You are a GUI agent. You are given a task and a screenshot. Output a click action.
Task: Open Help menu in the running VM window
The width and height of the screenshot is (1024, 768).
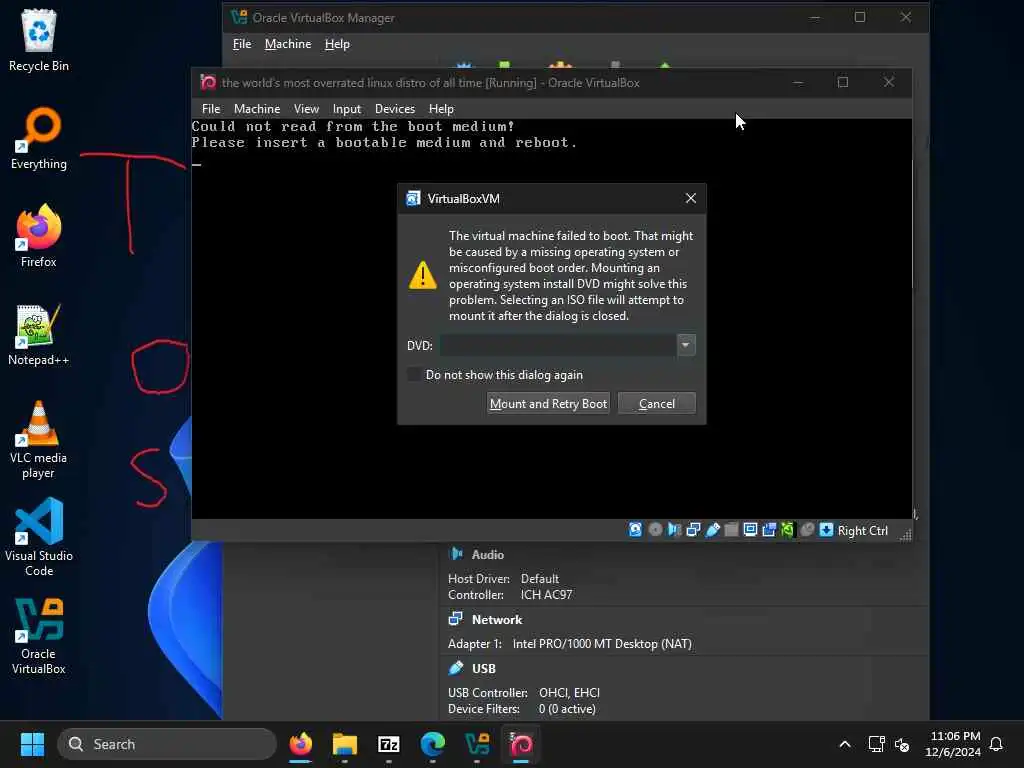441,108
